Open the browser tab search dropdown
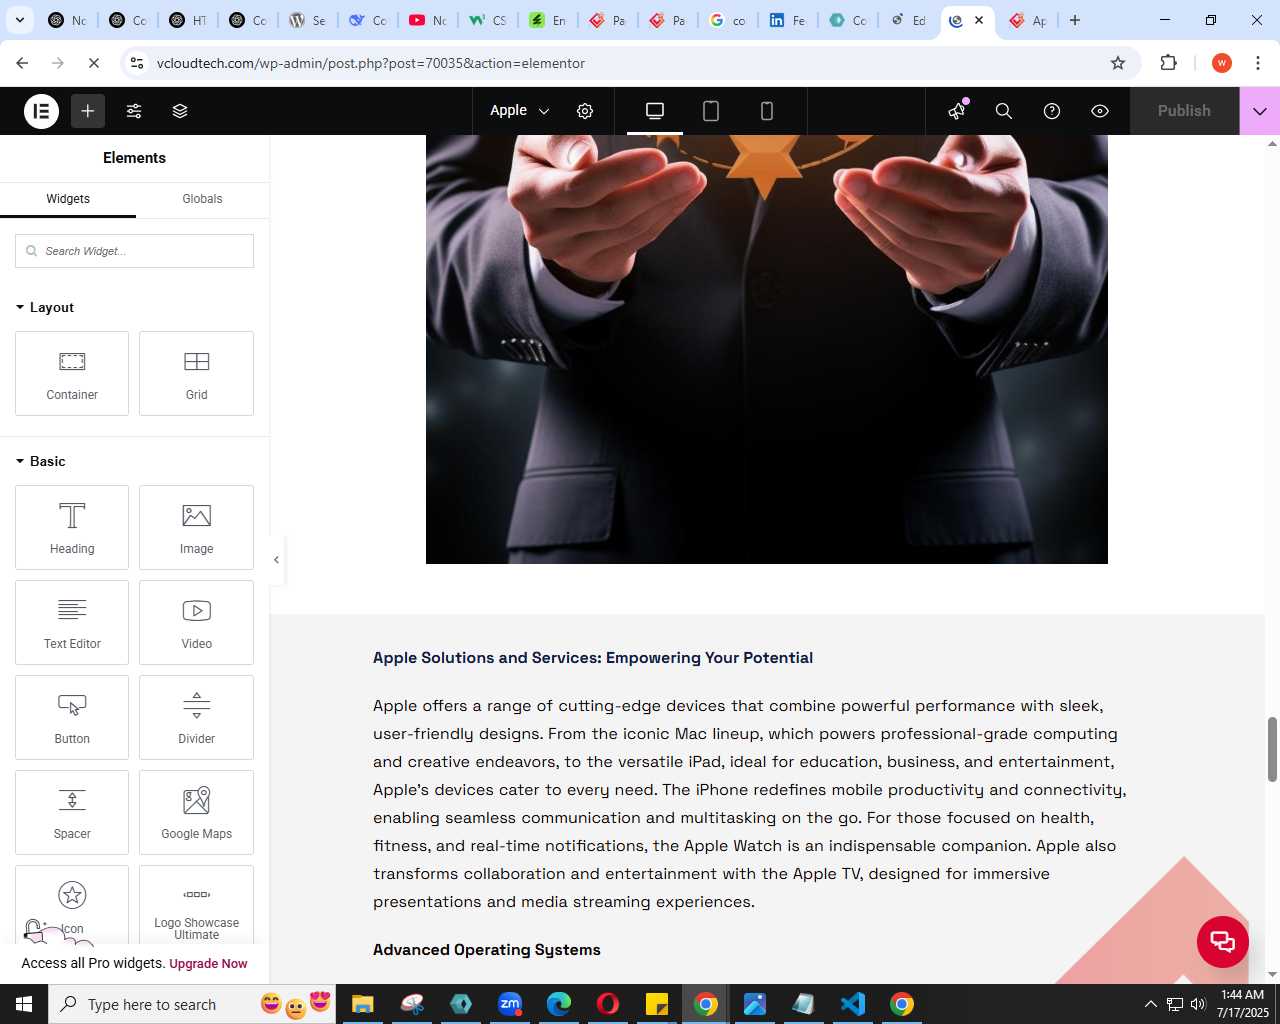Viewport: 1280px width, 1024px height. [x=19, y=20]
